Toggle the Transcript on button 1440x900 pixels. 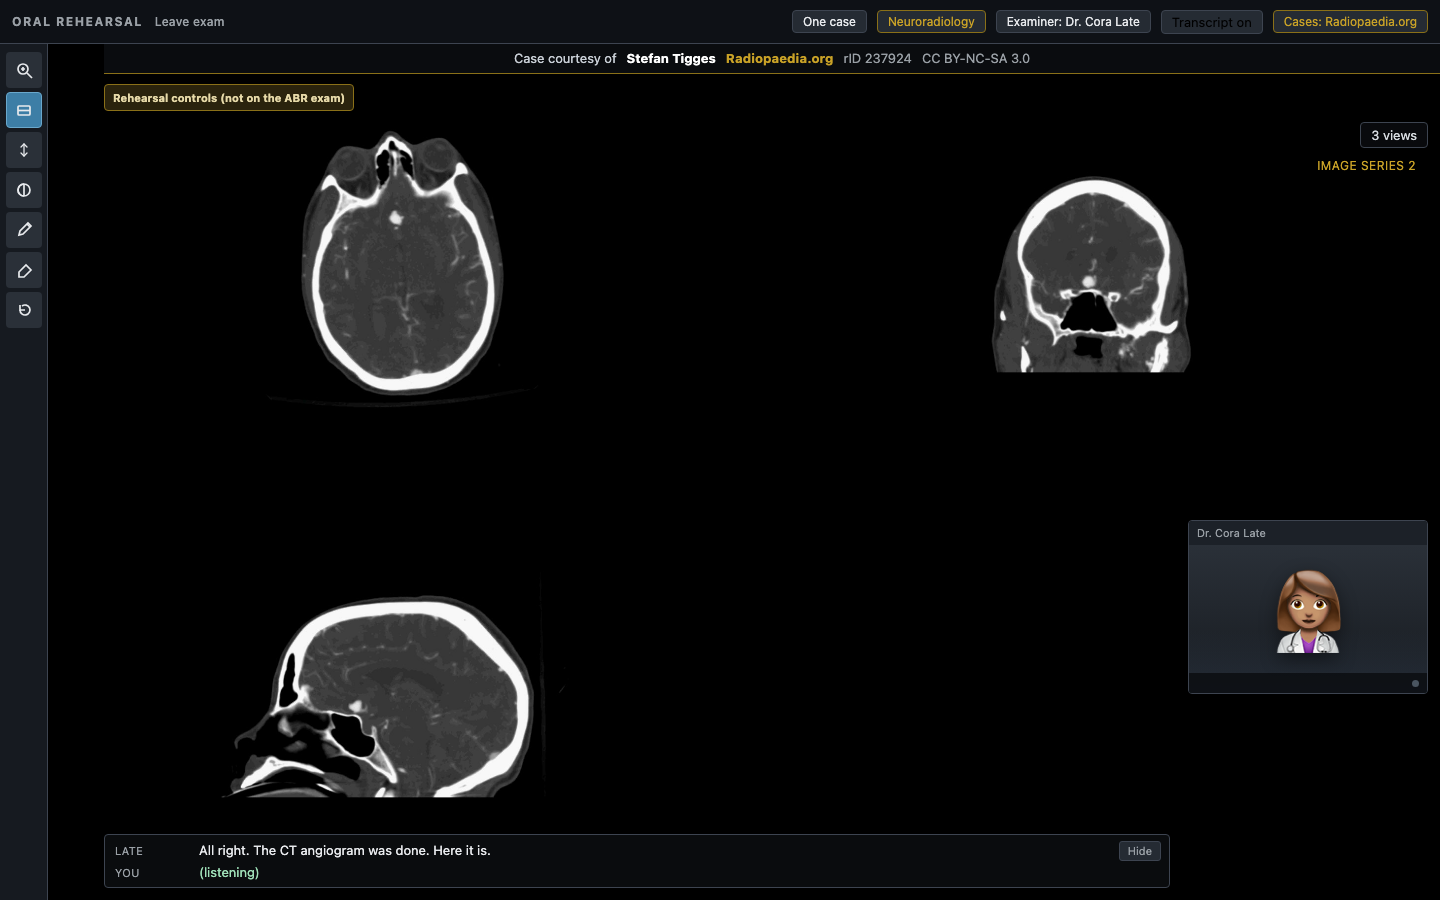(1211, 22)
